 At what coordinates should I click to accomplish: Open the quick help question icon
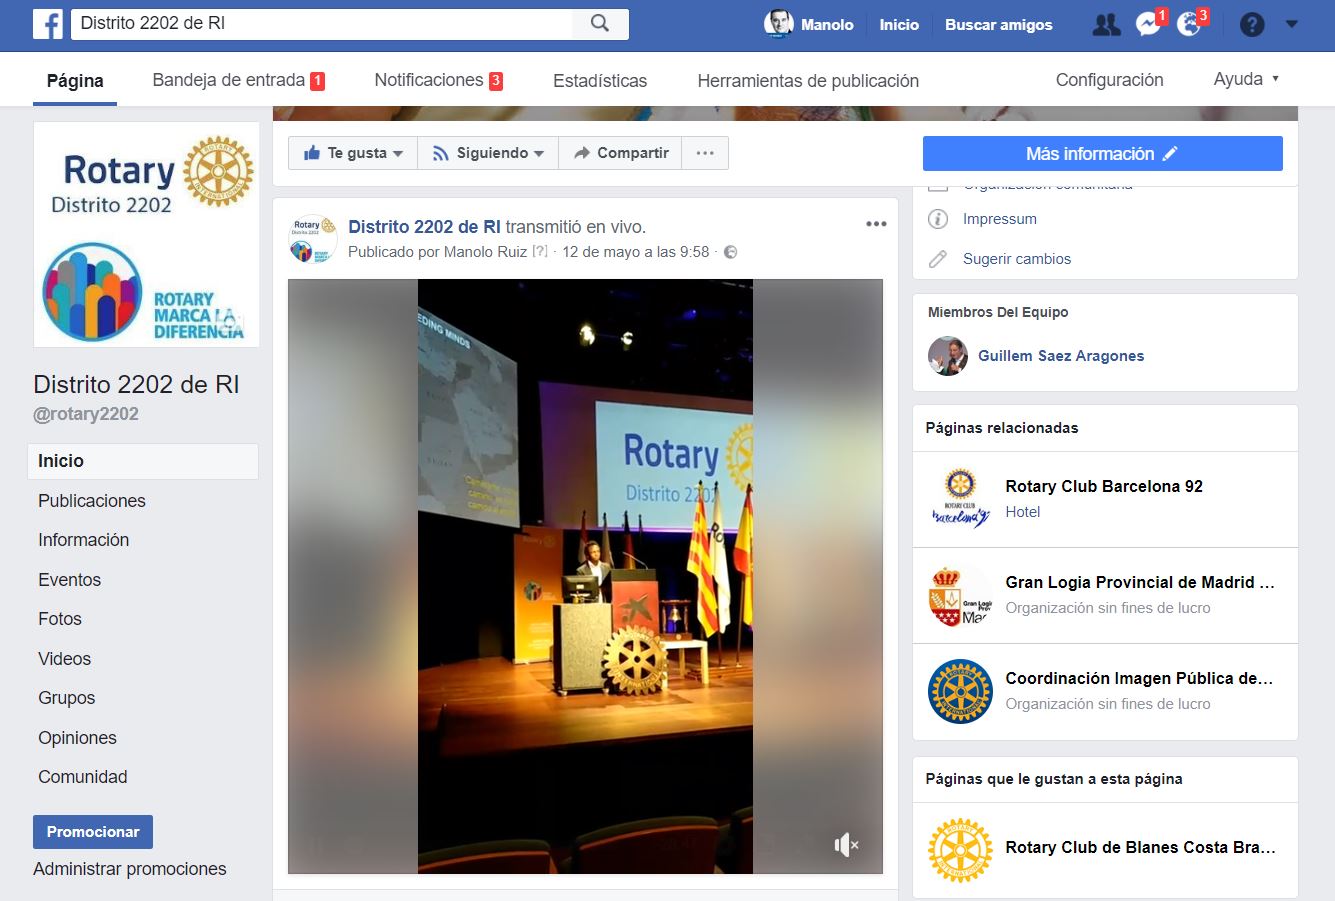tap(1252, 24)
